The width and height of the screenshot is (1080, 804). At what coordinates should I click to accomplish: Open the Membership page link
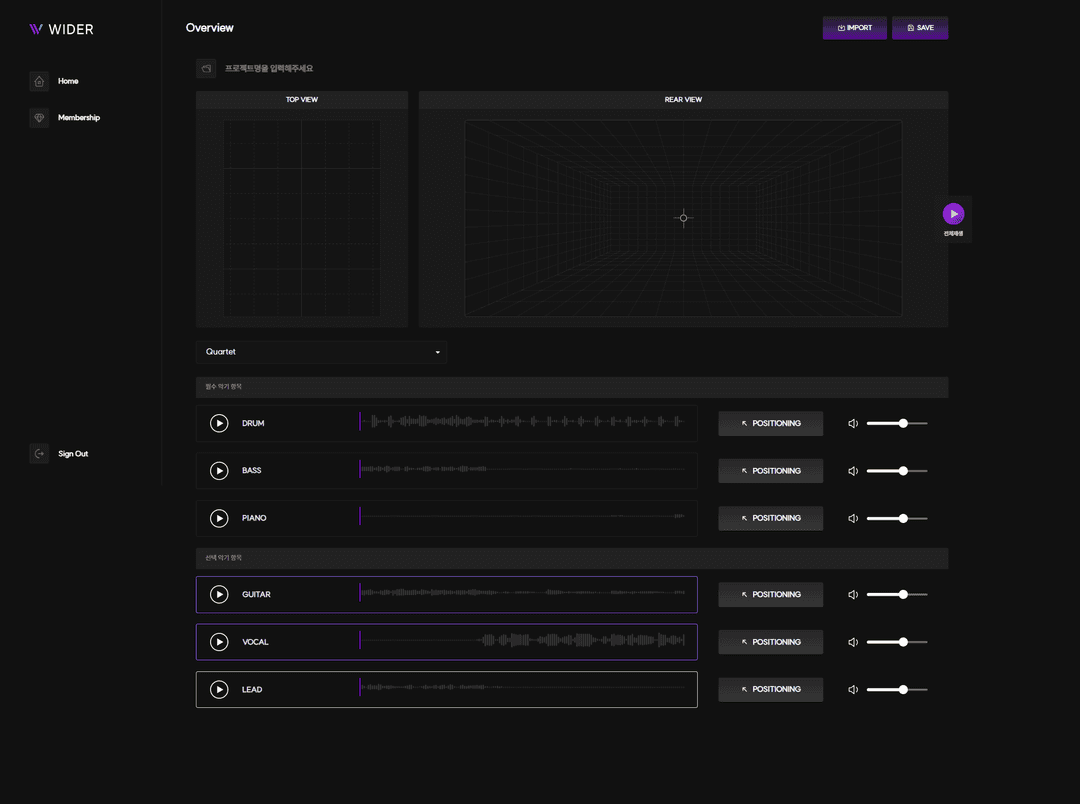pyautogui.click(x=79, y=118)
